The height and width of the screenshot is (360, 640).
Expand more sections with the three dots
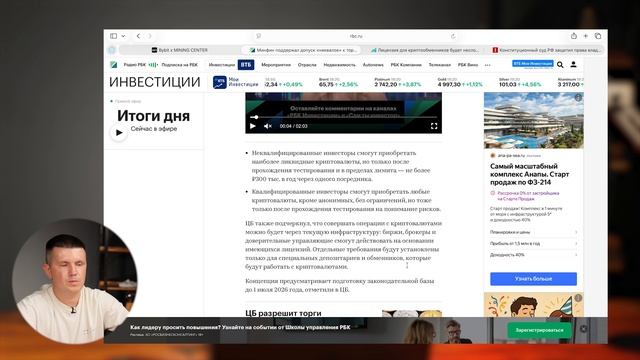coord(487,65)
